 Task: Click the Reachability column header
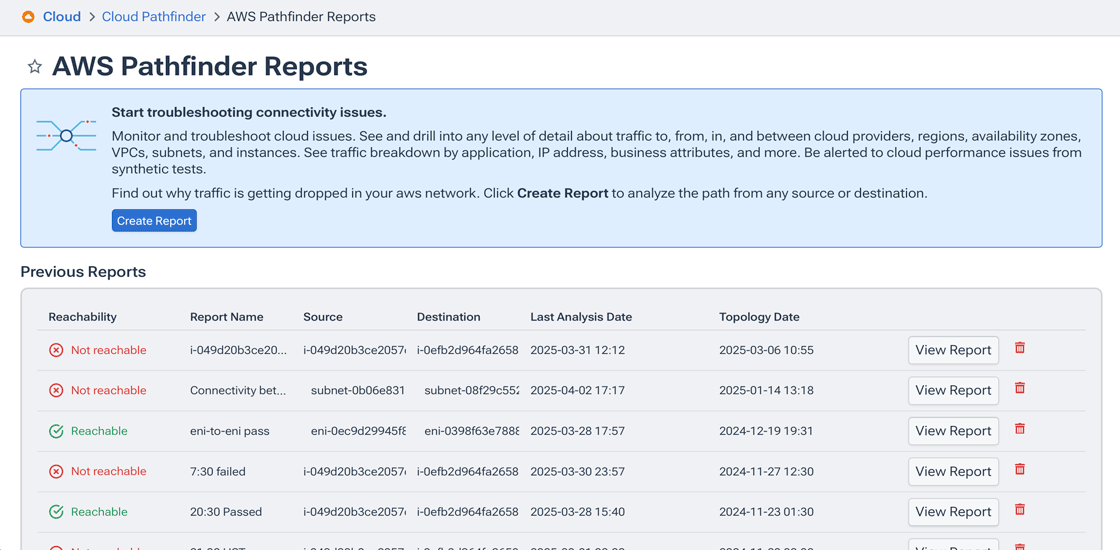[x=82, y=316]
